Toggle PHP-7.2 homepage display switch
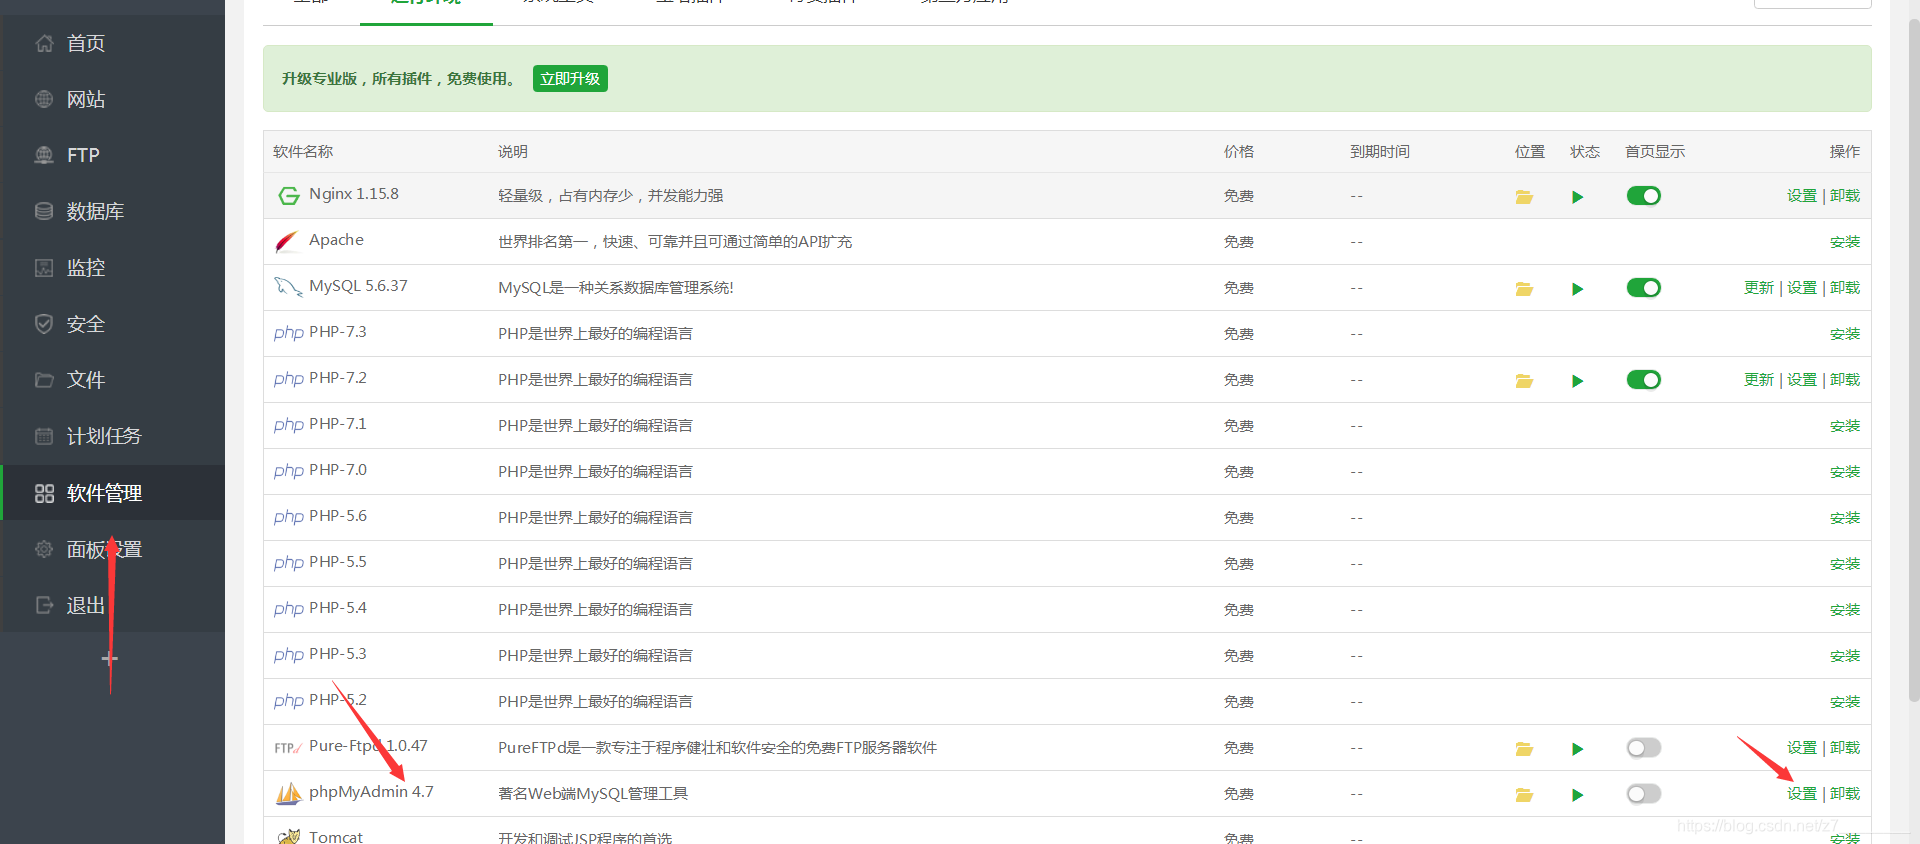 tap(1643, 380)
